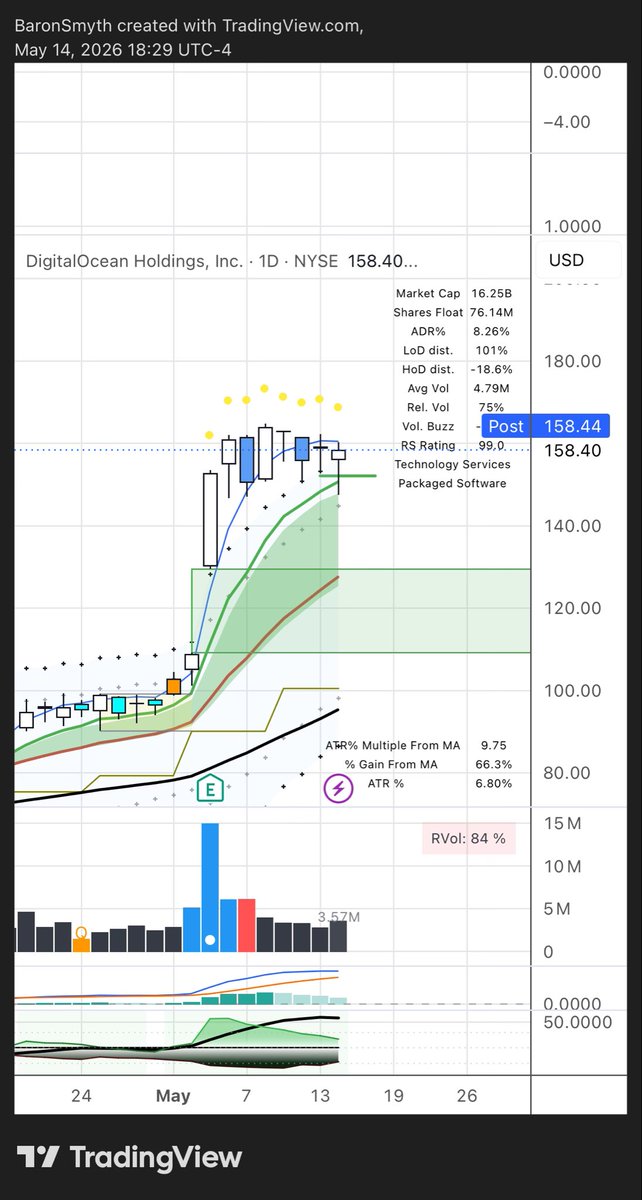The image size is (642, 1200).
Task: Click the 140.00 price axis label
Action: (x=572, y=526)
